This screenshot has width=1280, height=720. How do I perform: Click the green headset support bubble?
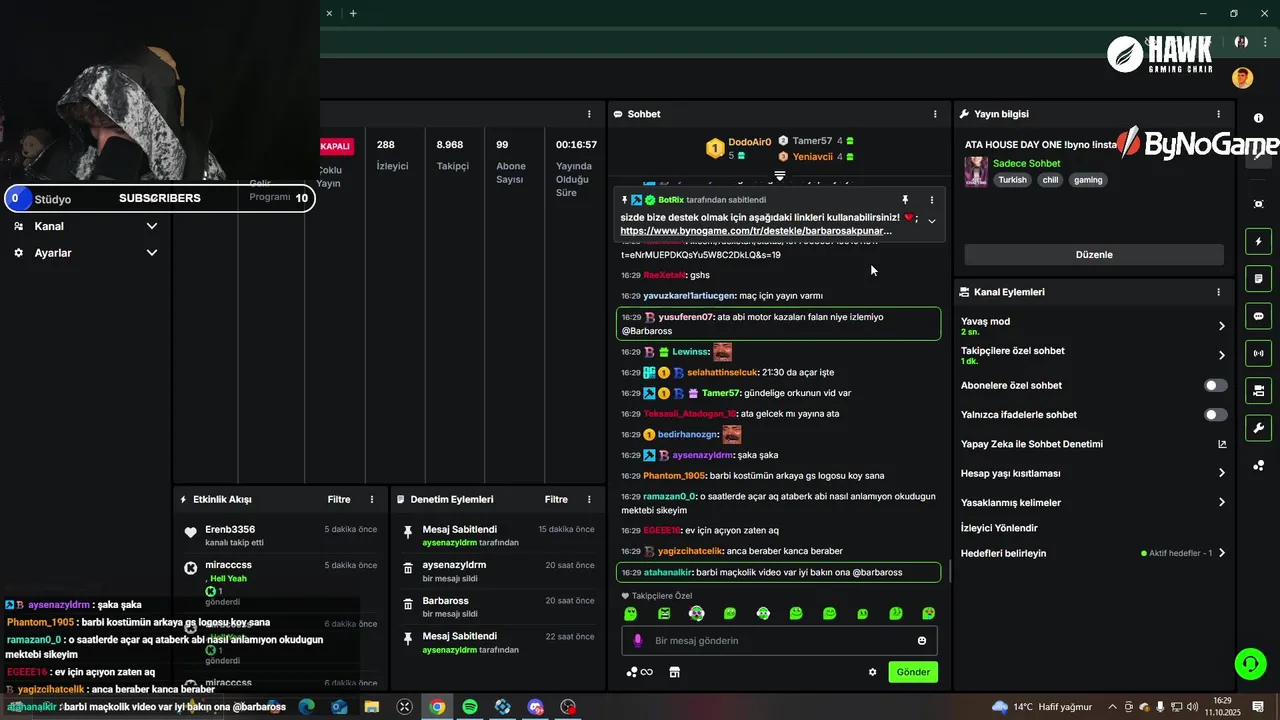pyautogui.click(x=1250, y=663)
